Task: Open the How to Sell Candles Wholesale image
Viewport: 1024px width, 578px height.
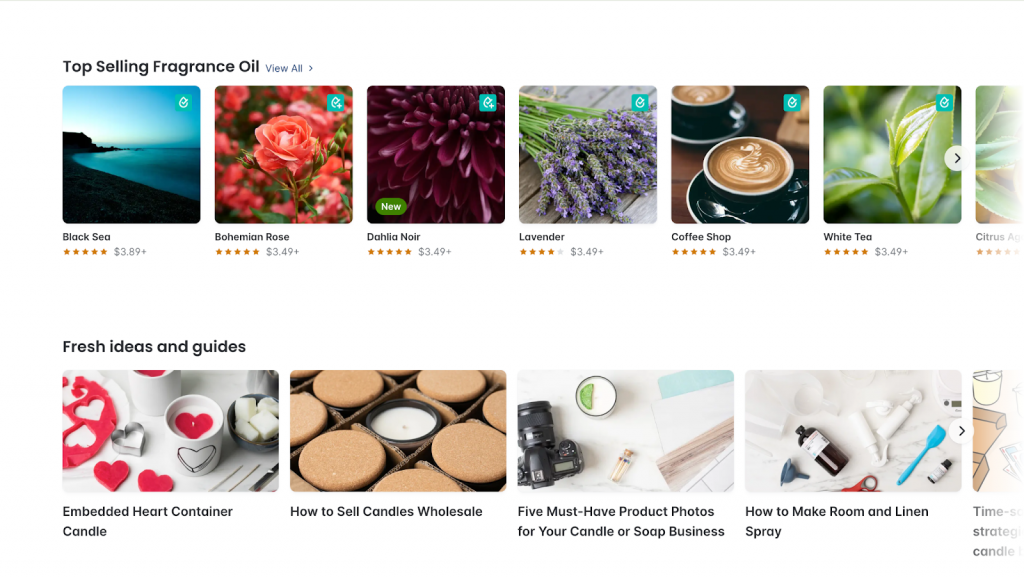Action: click(398, 431)
